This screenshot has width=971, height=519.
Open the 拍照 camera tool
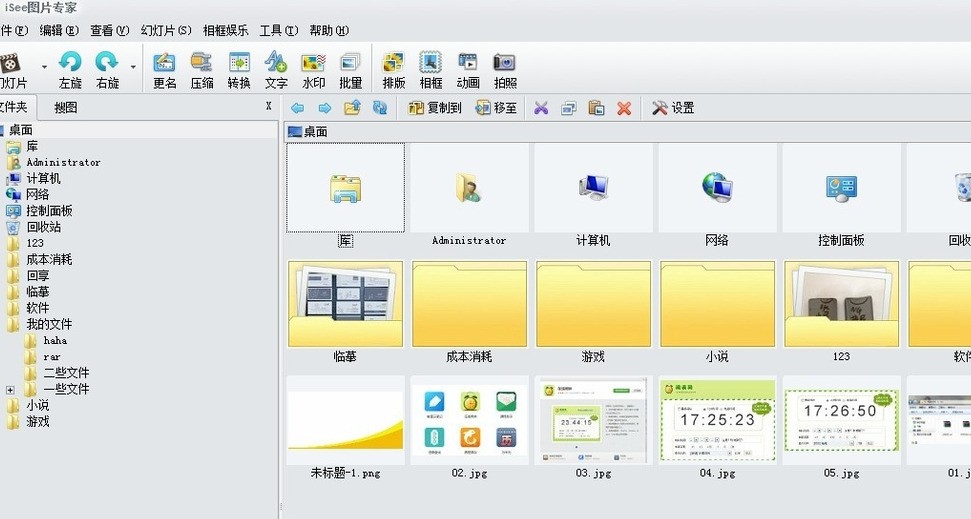pos(505,70)
